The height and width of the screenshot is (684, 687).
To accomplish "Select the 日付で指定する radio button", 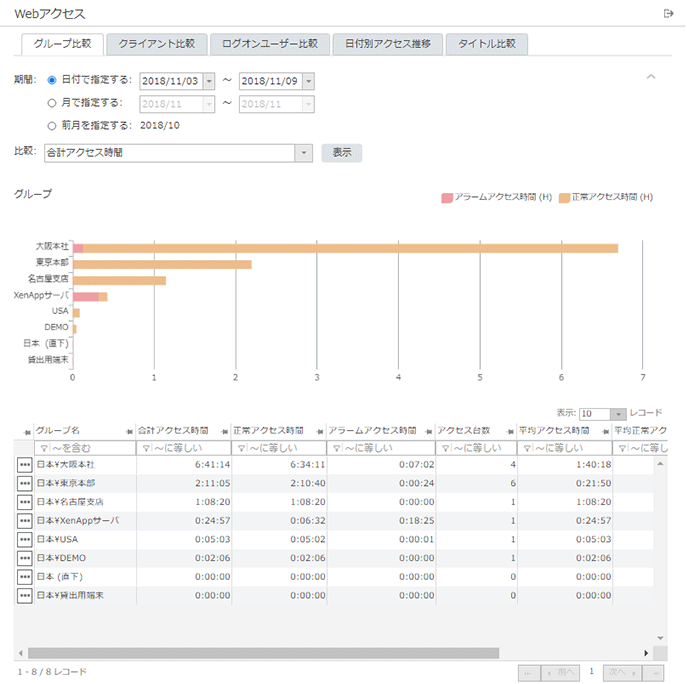I will pos(52,80).
